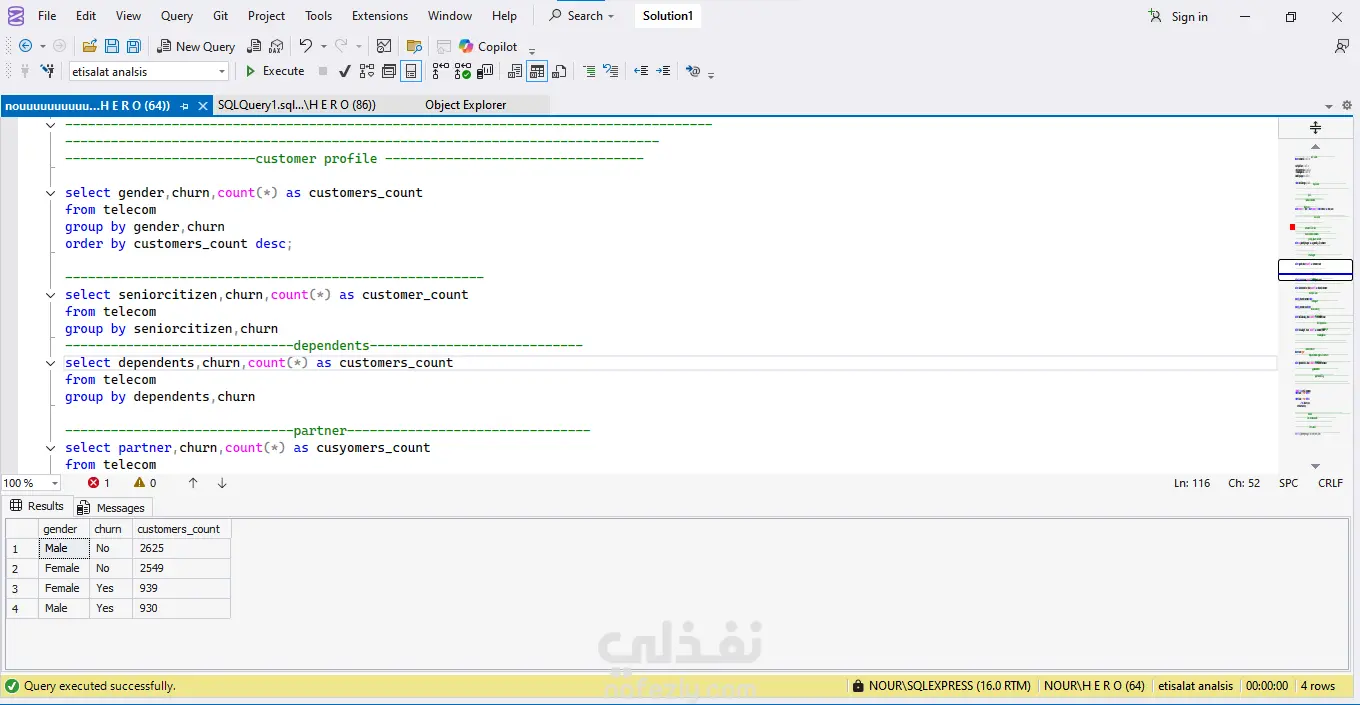
Task: Close the active H E R O (64) tab
Action: click(x=201, y=105)
